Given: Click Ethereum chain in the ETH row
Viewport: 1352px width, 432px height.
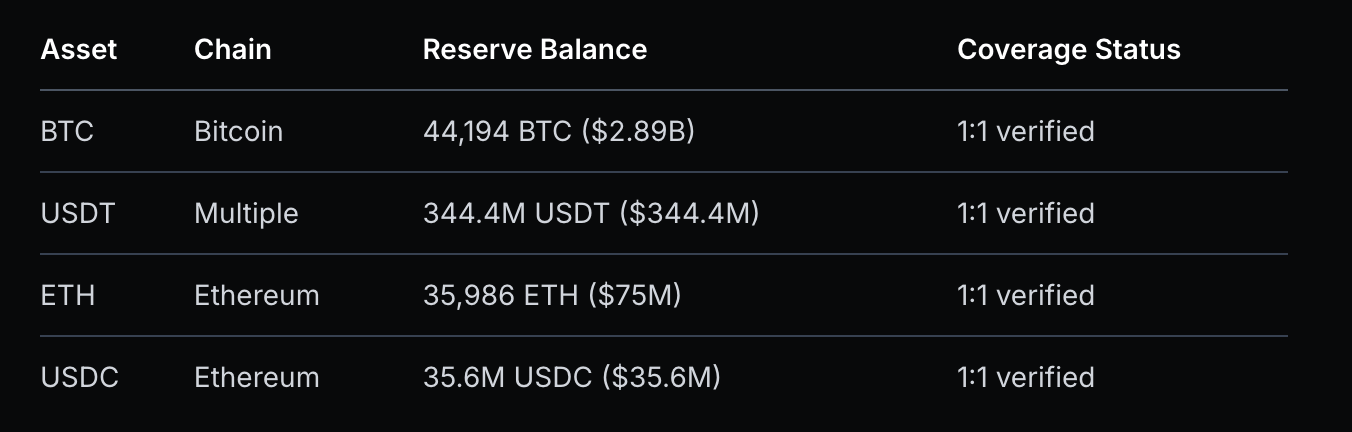Looking at the screenshot, I should 257,296.
